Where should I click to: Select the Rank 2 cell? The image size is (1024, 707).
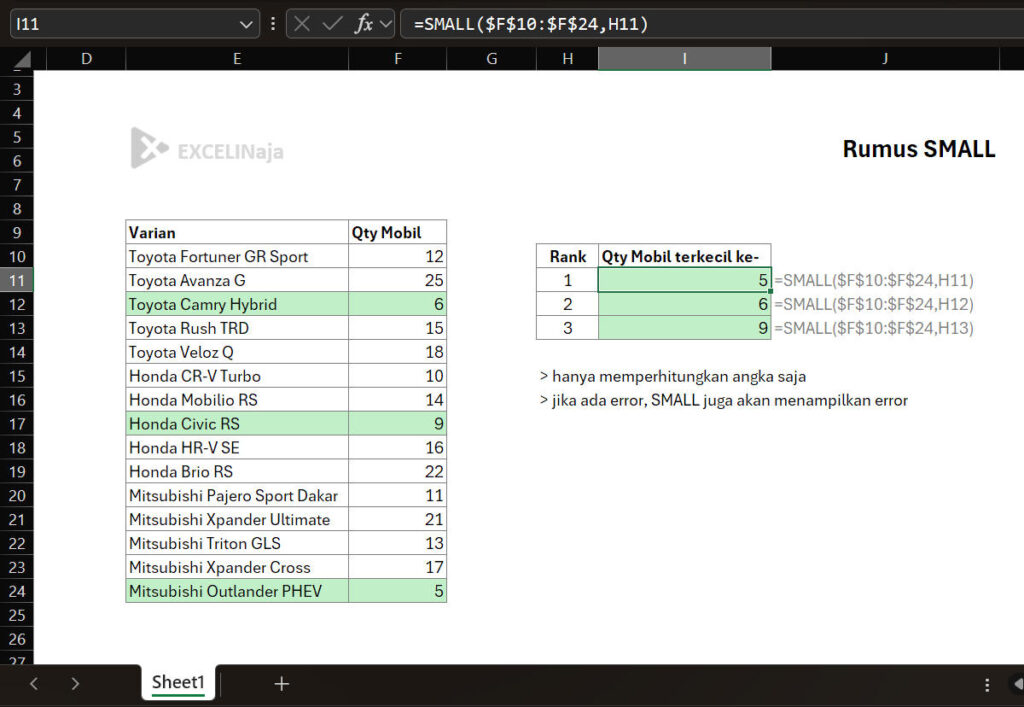click(568, 304)
